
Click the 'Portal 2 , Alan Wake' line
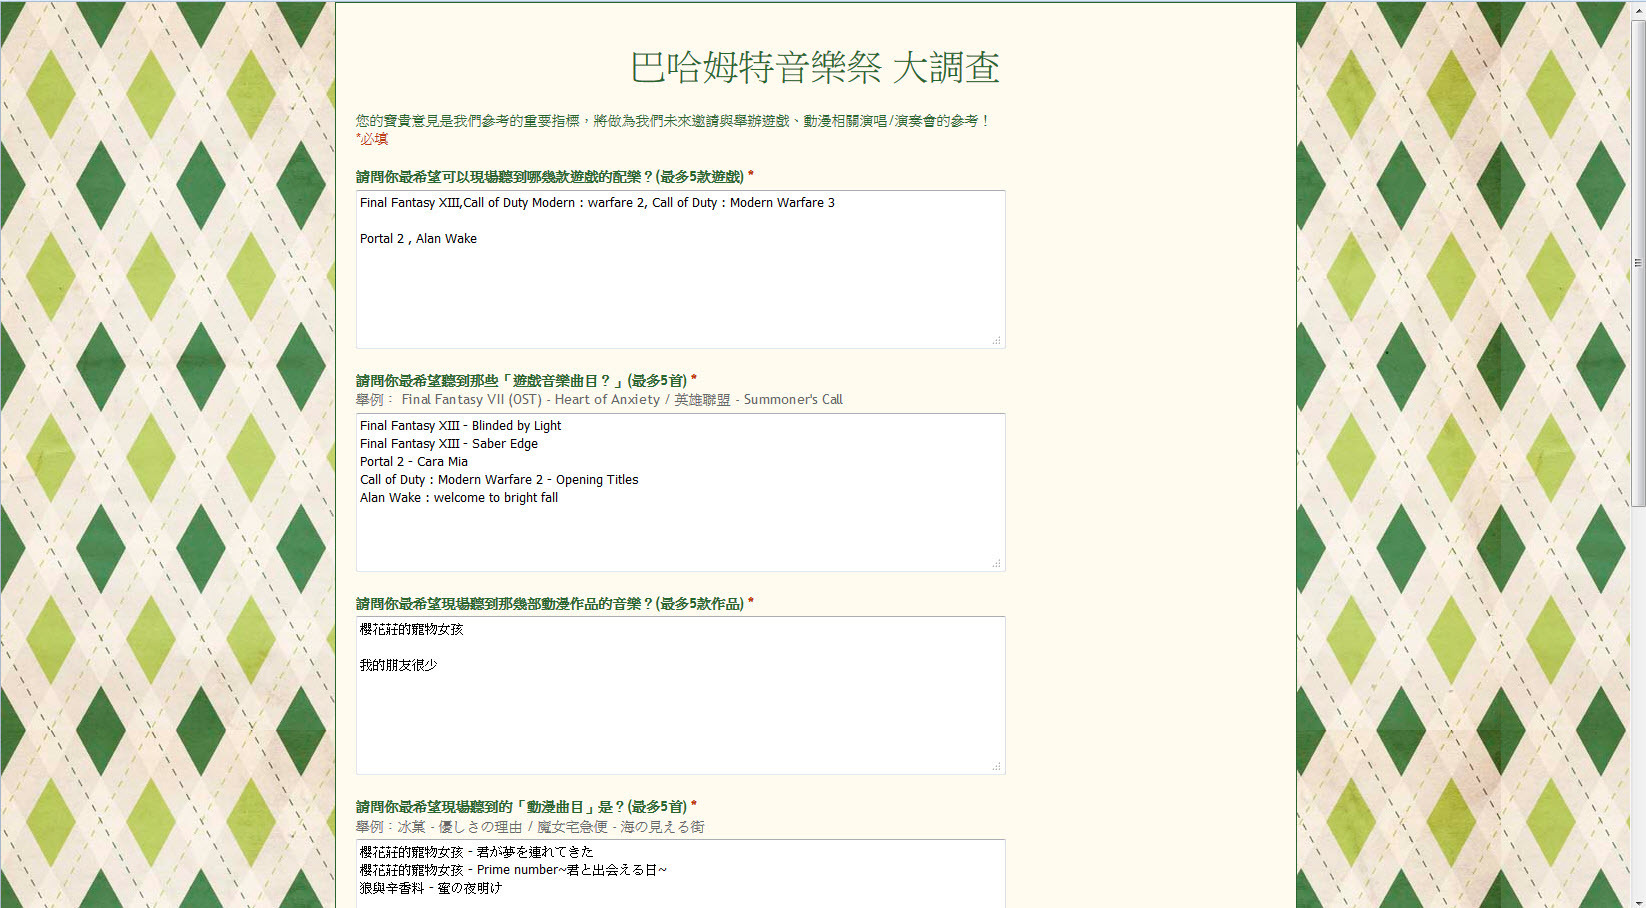click(418, 239)
